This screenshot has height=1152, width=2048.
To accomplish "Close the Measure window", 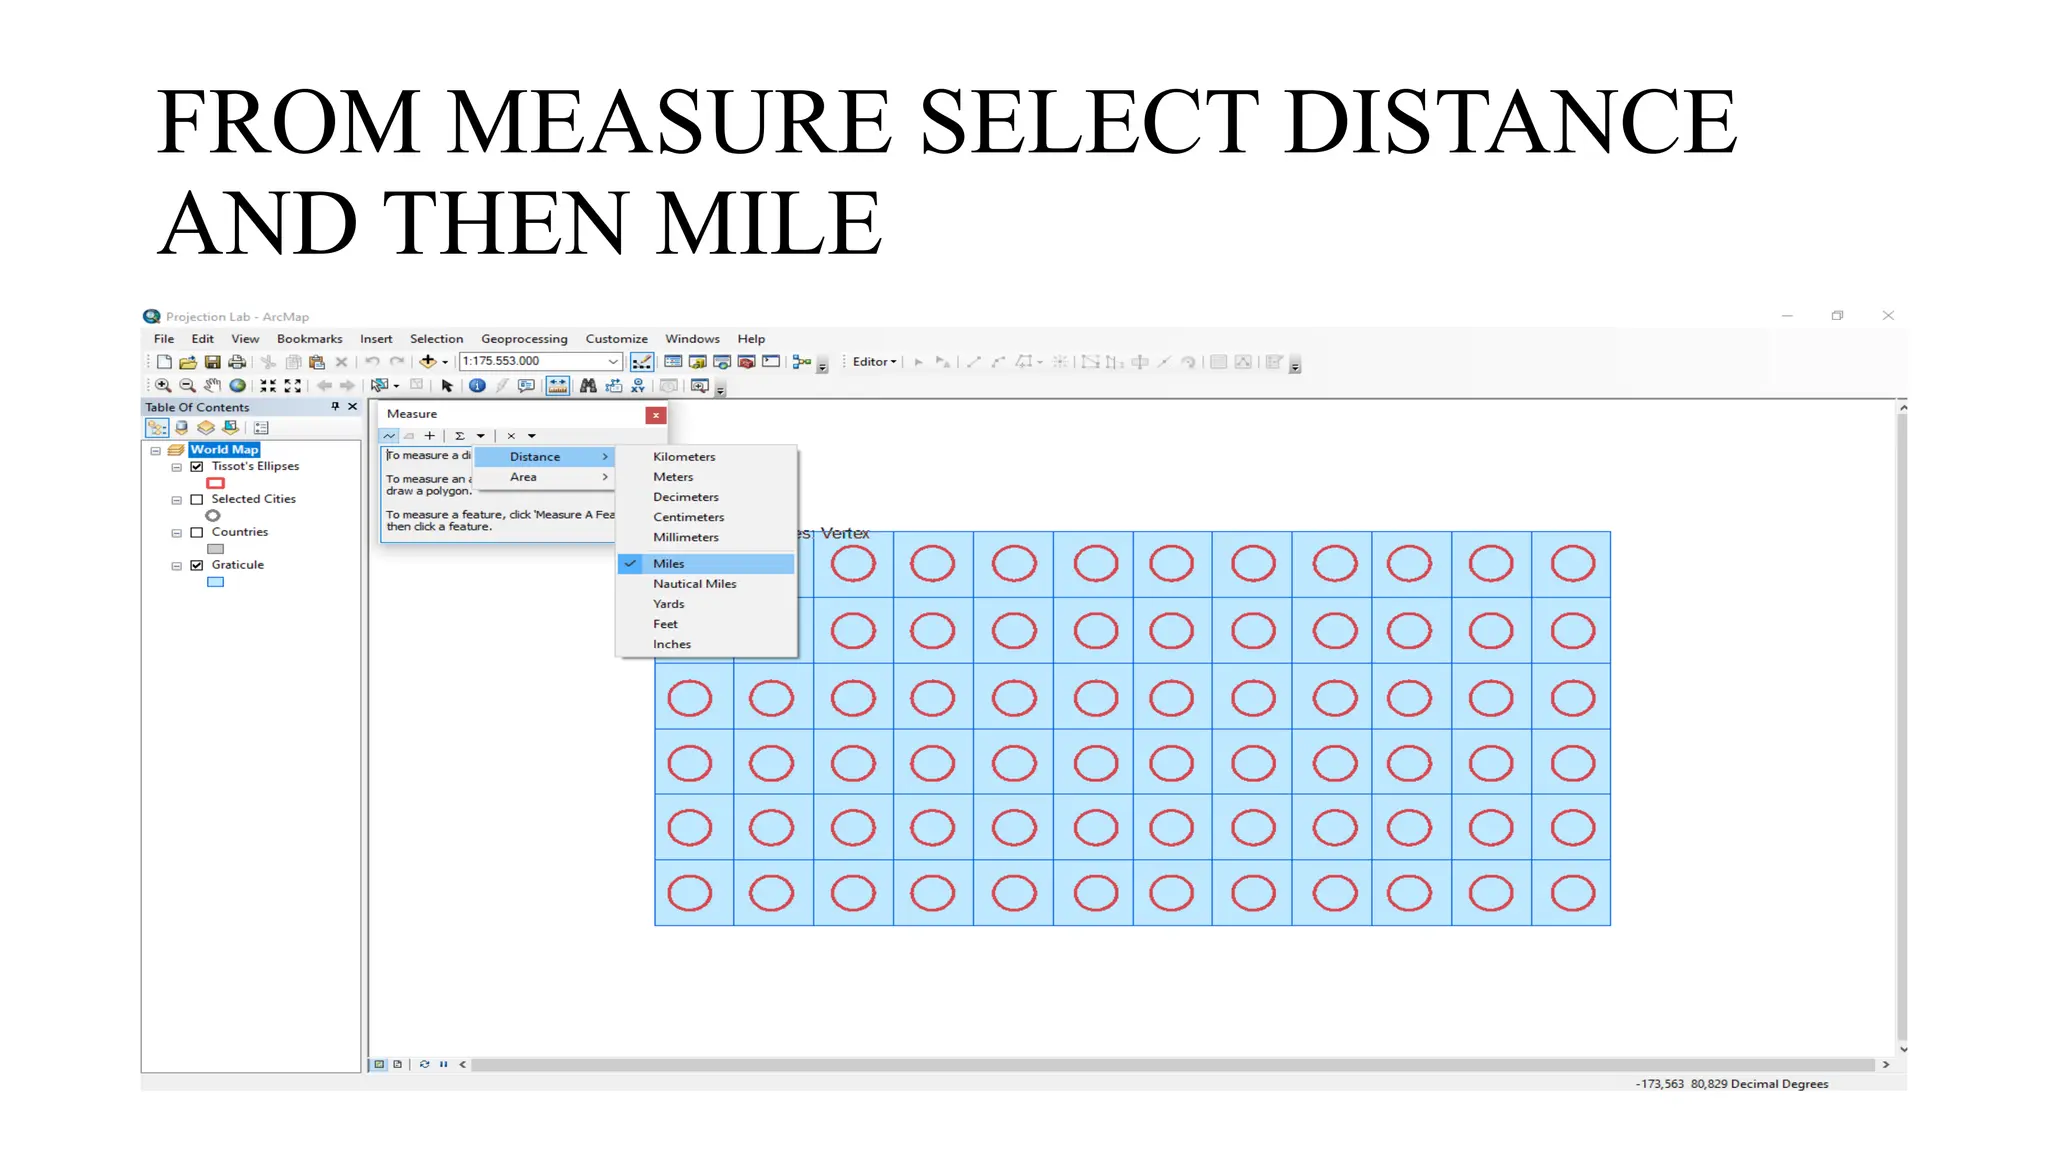I will (x=656, y=415).
